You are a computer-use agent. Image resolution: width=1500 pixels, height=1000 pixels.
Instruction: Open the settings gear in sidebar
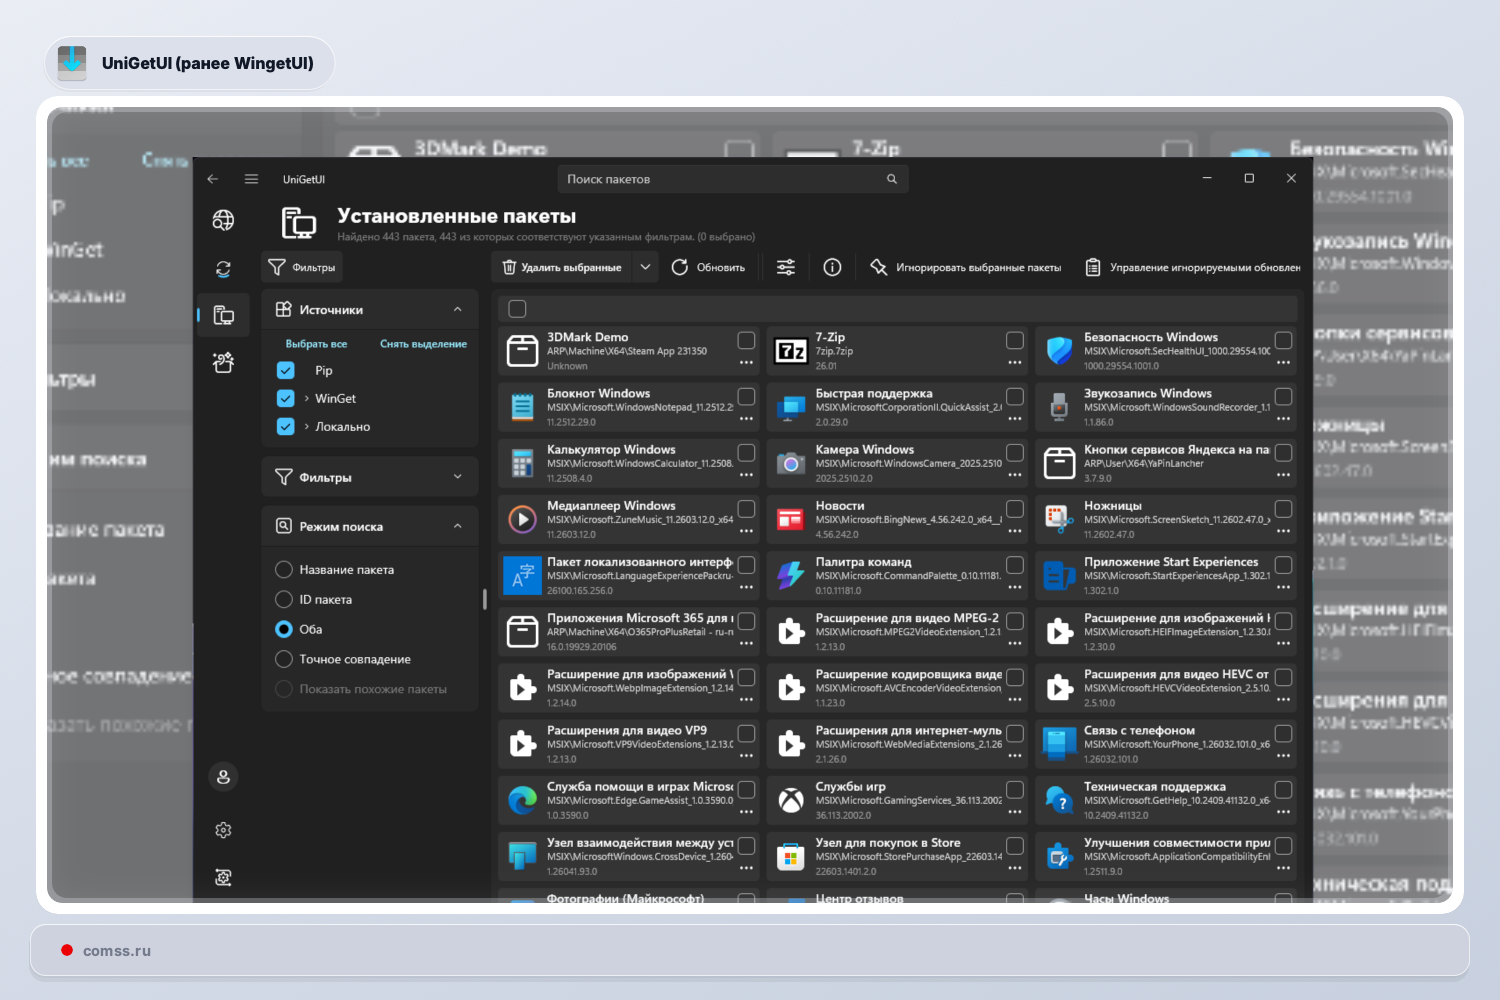point(223,830)
